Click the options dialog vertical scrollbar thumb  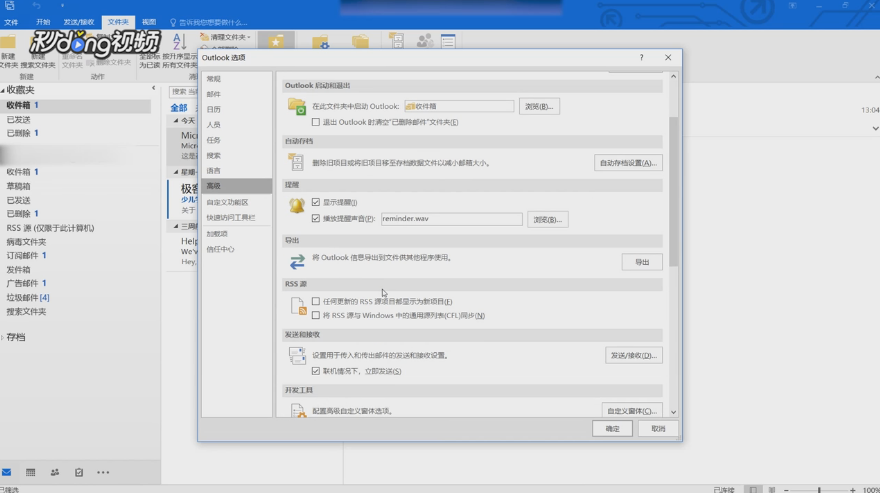pyautogui.click(x=673, y=191)
